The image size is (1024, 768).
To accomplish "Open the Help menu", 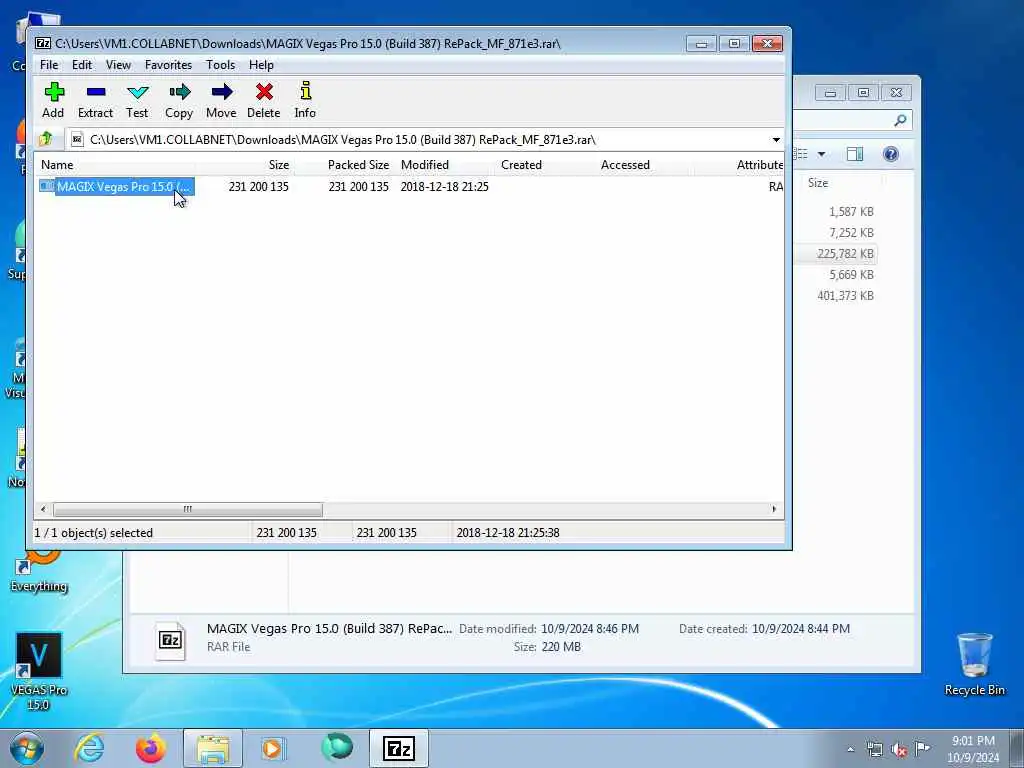I will click(261, 65).
